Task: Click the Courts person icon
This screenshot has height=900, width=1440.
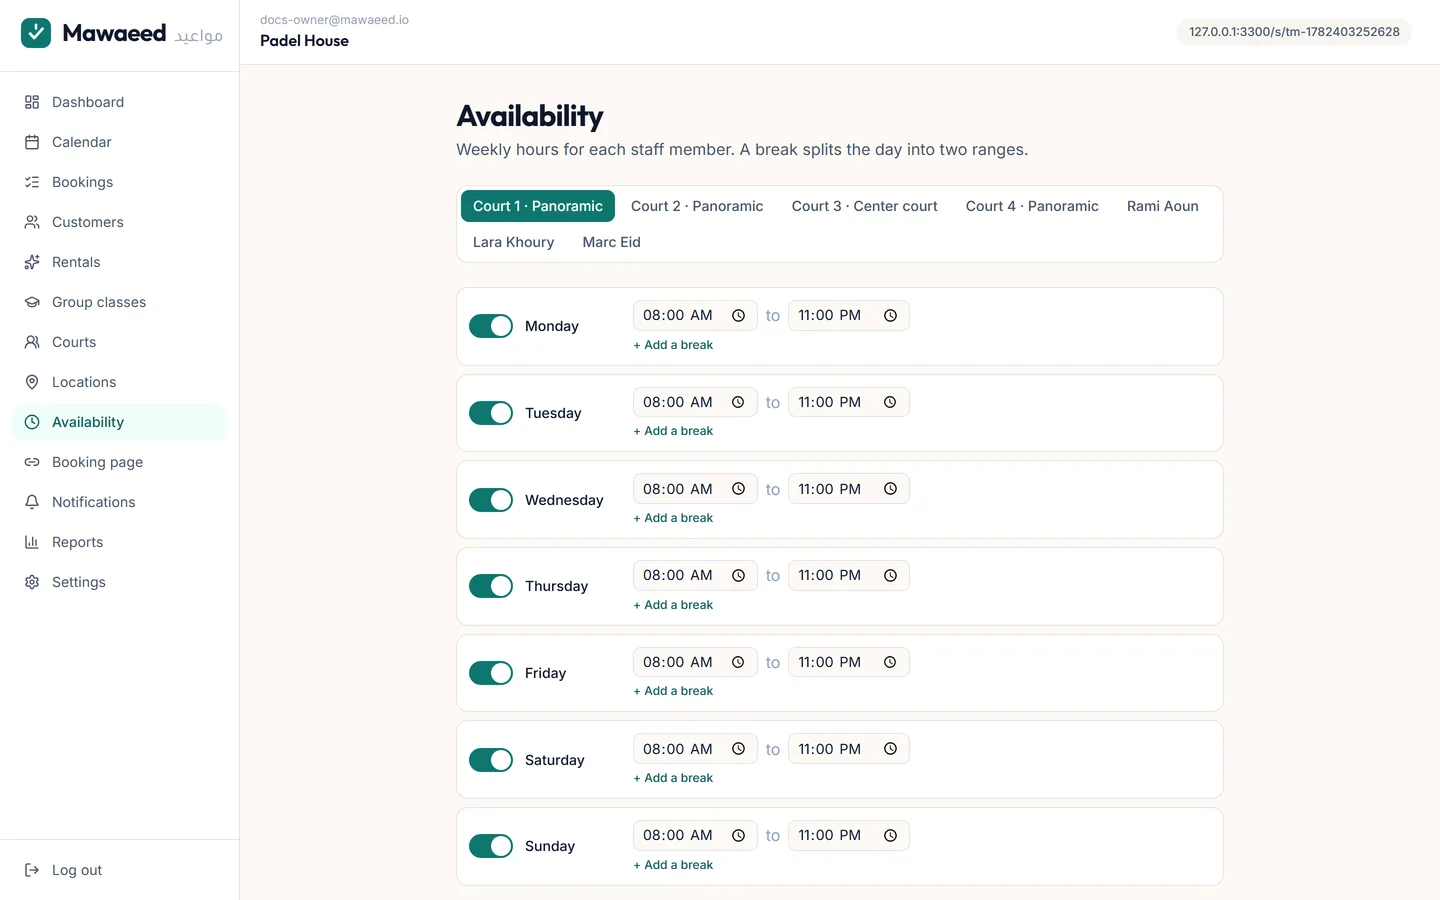Action: tap(32, 342)
